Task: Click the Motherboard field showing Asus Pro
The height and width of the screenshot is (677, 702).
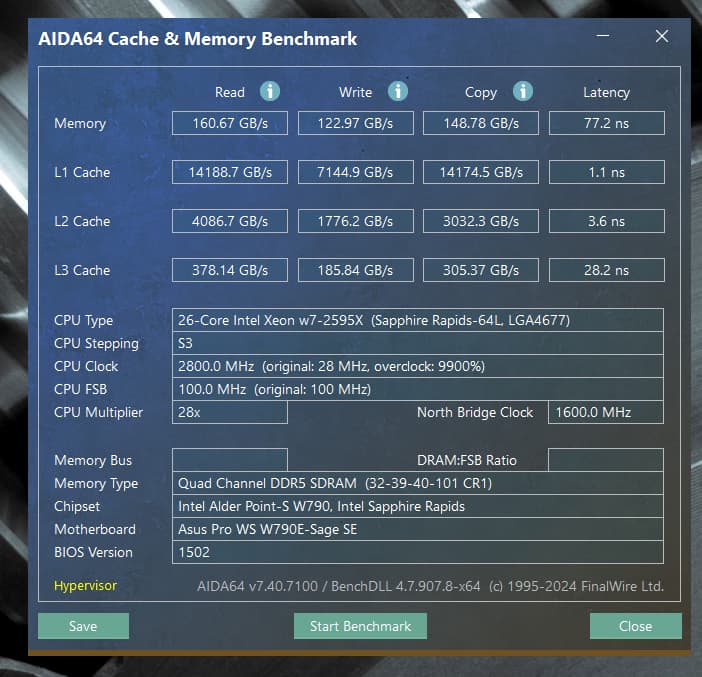Action: click(417, 529)
